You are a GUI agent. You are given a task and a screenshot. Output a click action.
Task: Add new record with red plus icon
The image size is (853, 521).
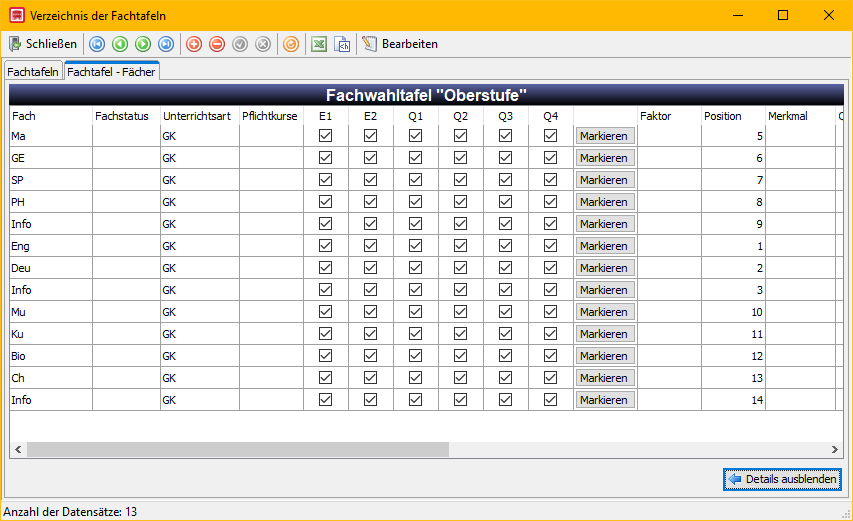pos(194,44)
